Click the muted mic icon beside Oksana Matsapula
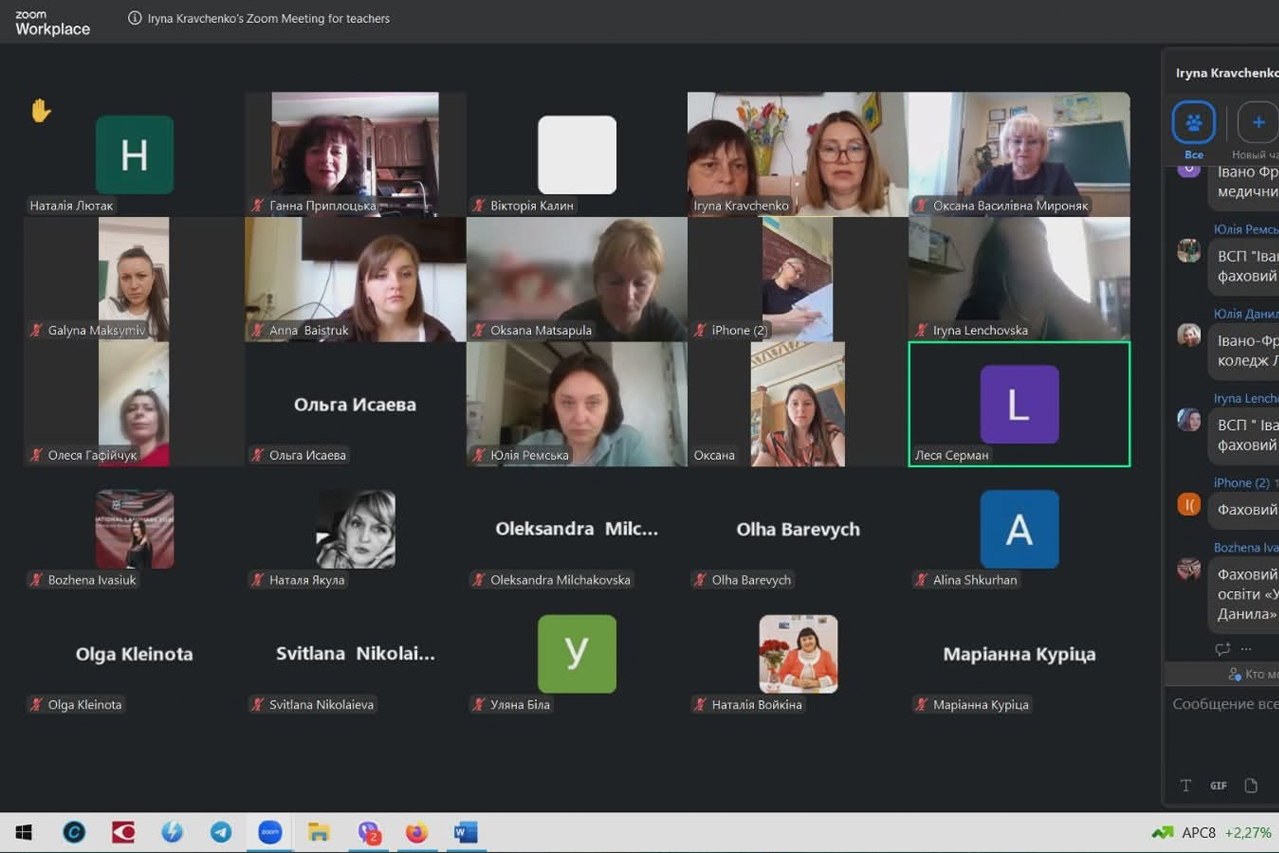Viewport: 1279px width, 853px height. (479, 330)
